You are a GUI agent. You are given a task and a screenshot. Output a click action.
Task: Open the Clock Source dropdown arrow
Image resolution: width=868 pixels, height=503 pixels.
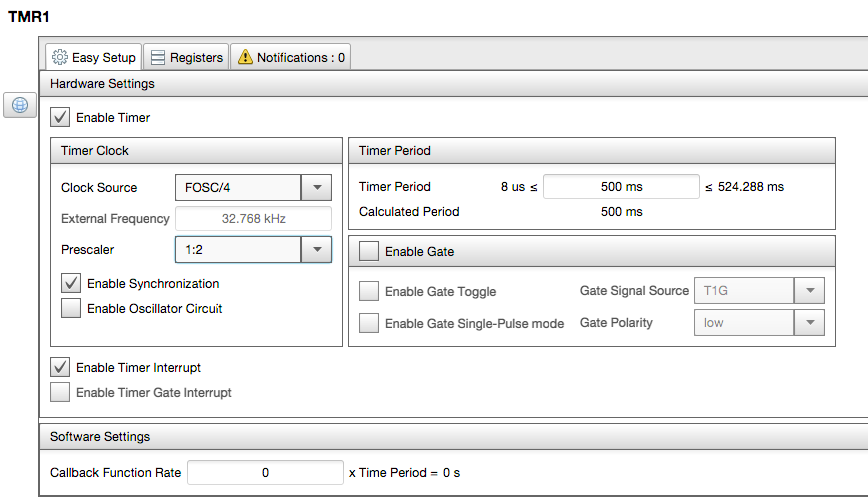coord(316,188)
